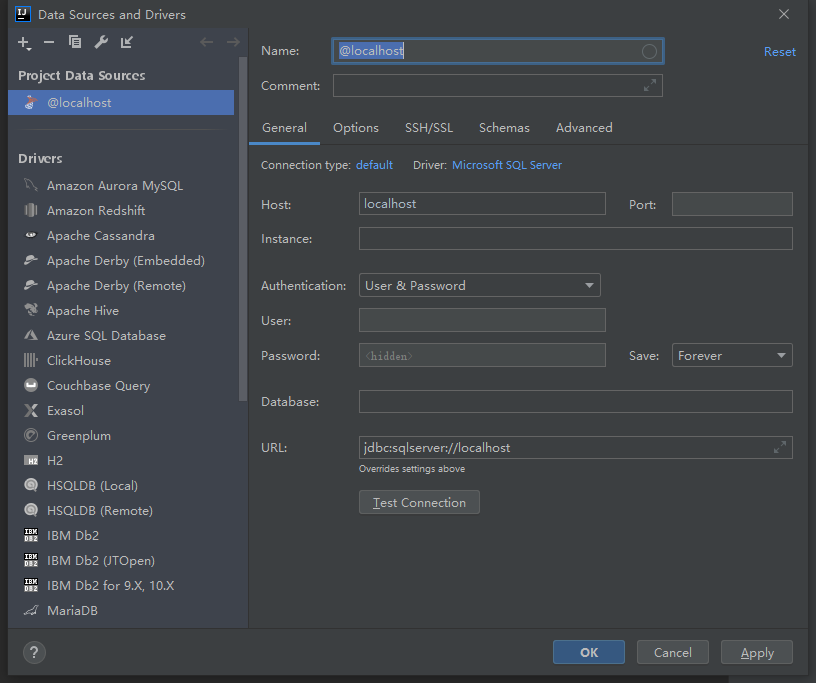Select H2 driver icon
The image size is (816, 683).
coord(31,460)
